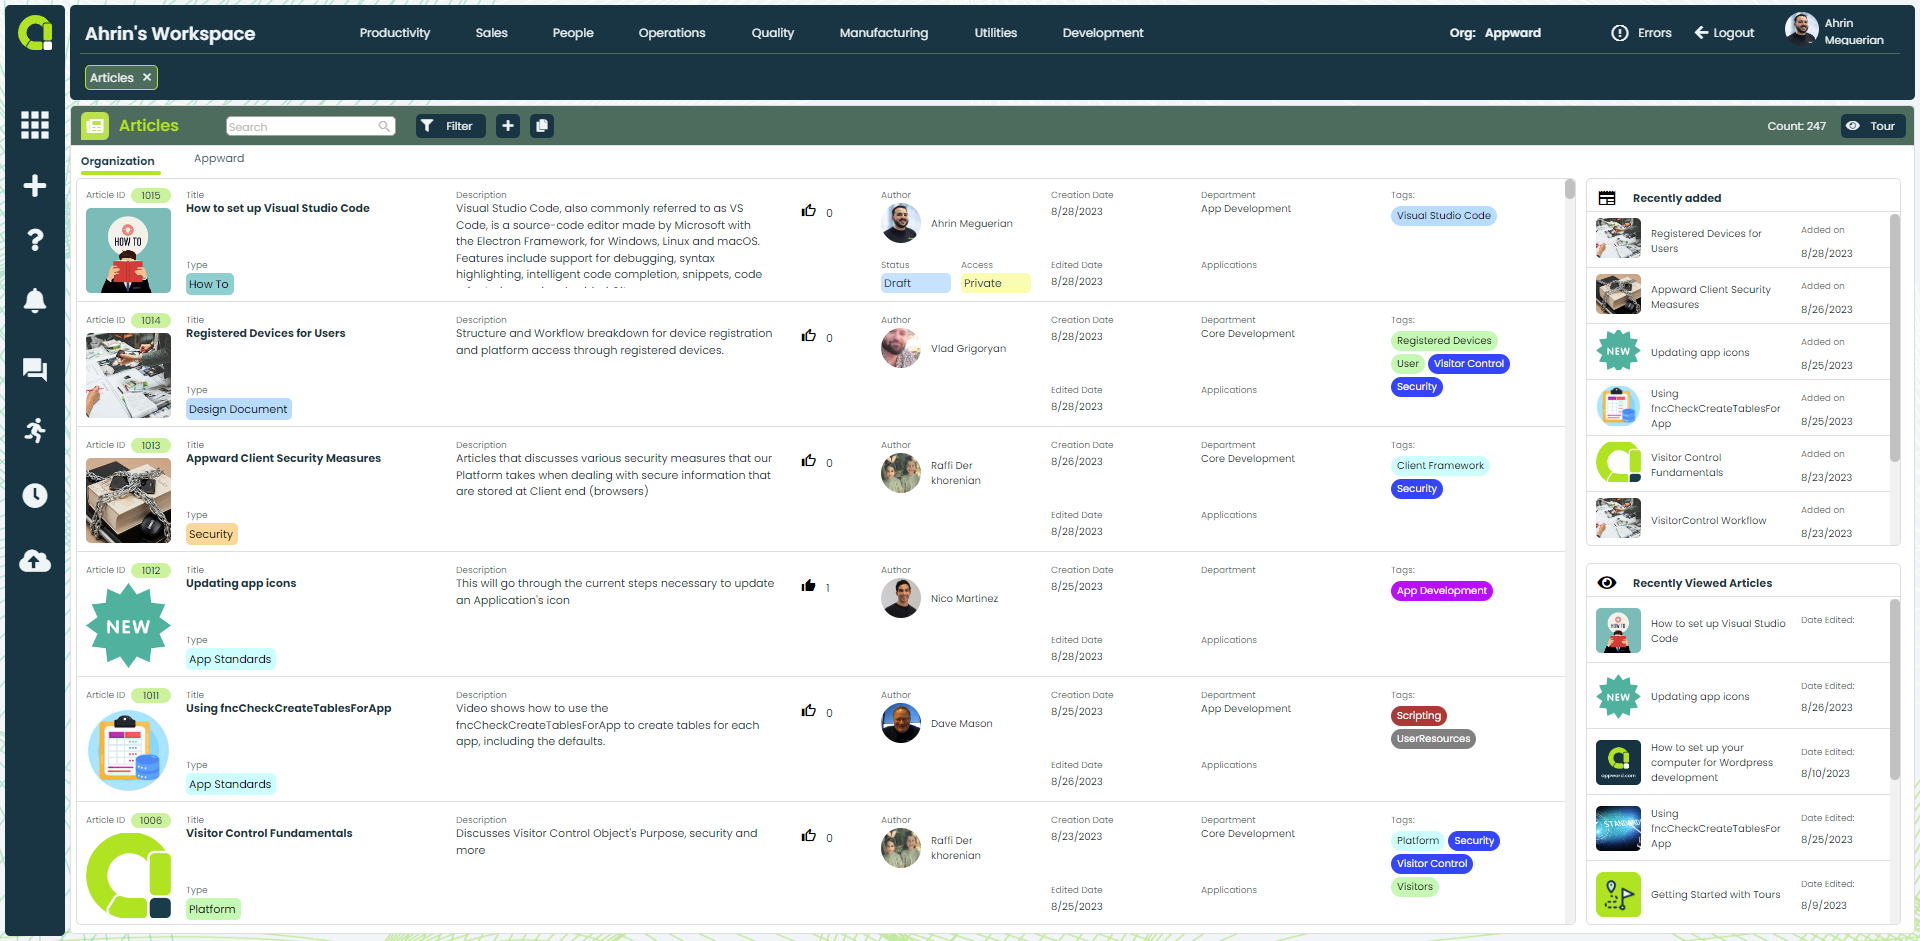This screenshot has width=1920, height=941.
Task: Like the Registered Devices for Users article
Action: [x=808, y=336]
